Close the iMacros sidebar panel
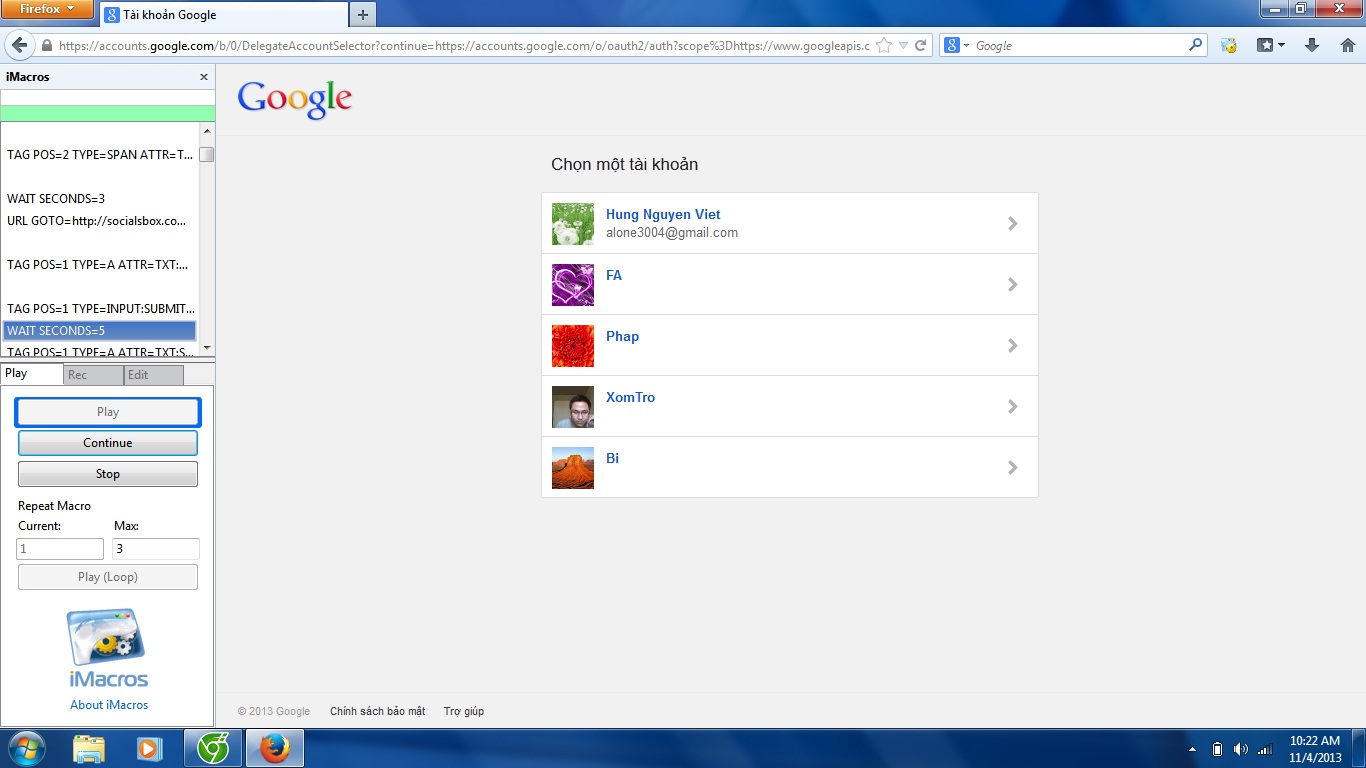 204,77
